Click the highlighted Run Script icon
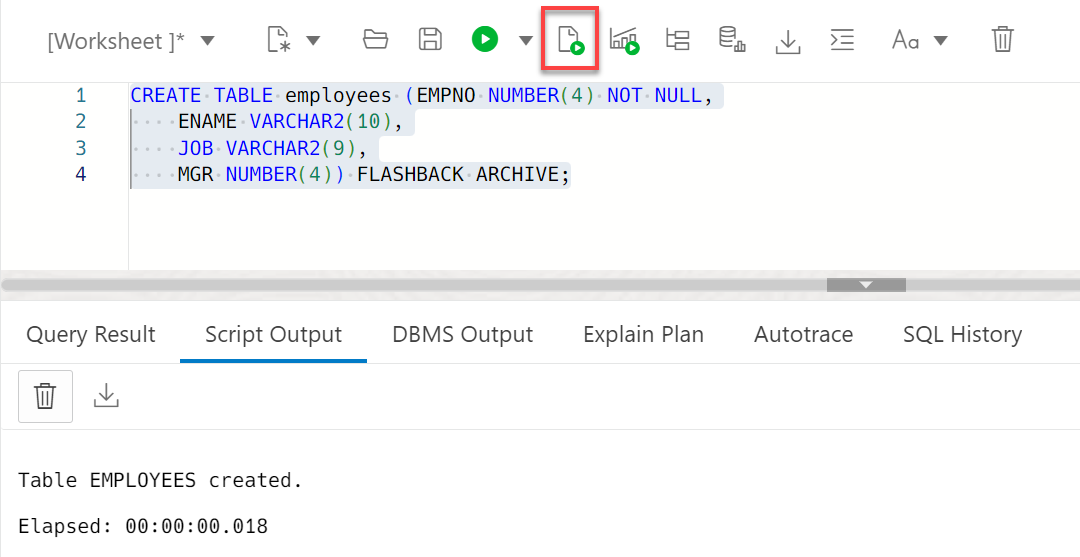The height and width of the screenshot is (557, 1080). point(571,40)
